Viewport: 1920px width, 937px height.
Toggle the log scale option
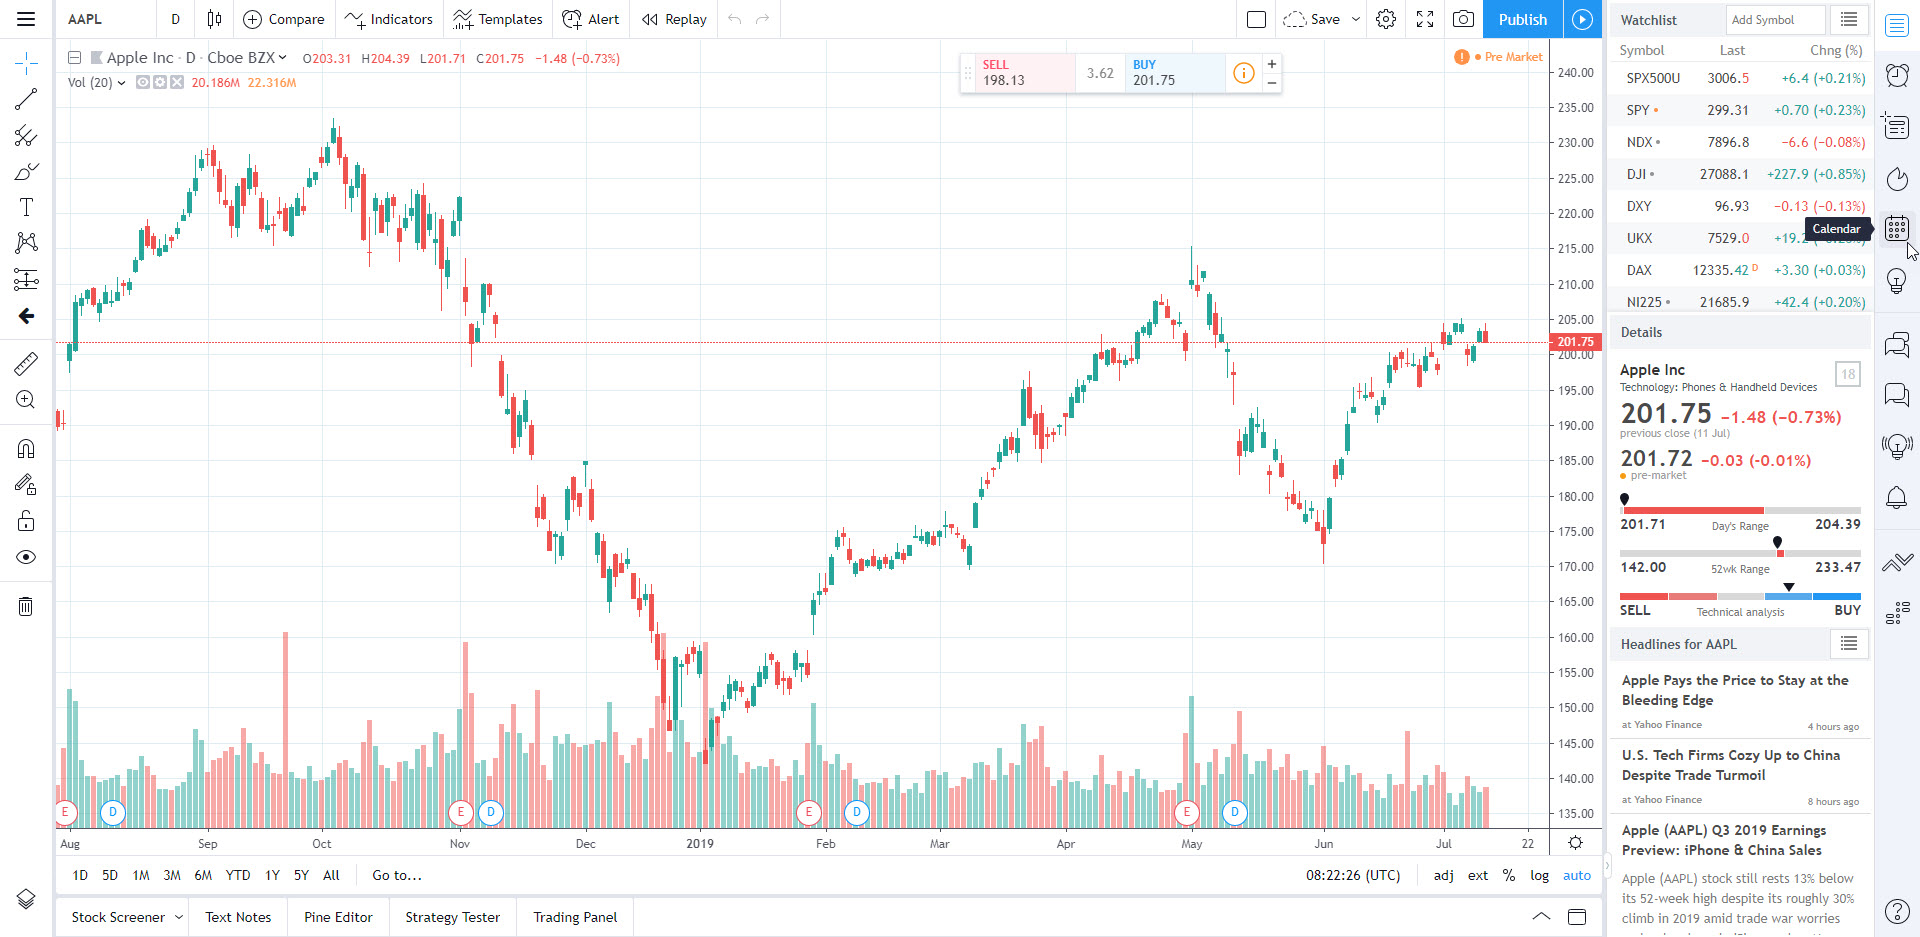coord(1539,875)
